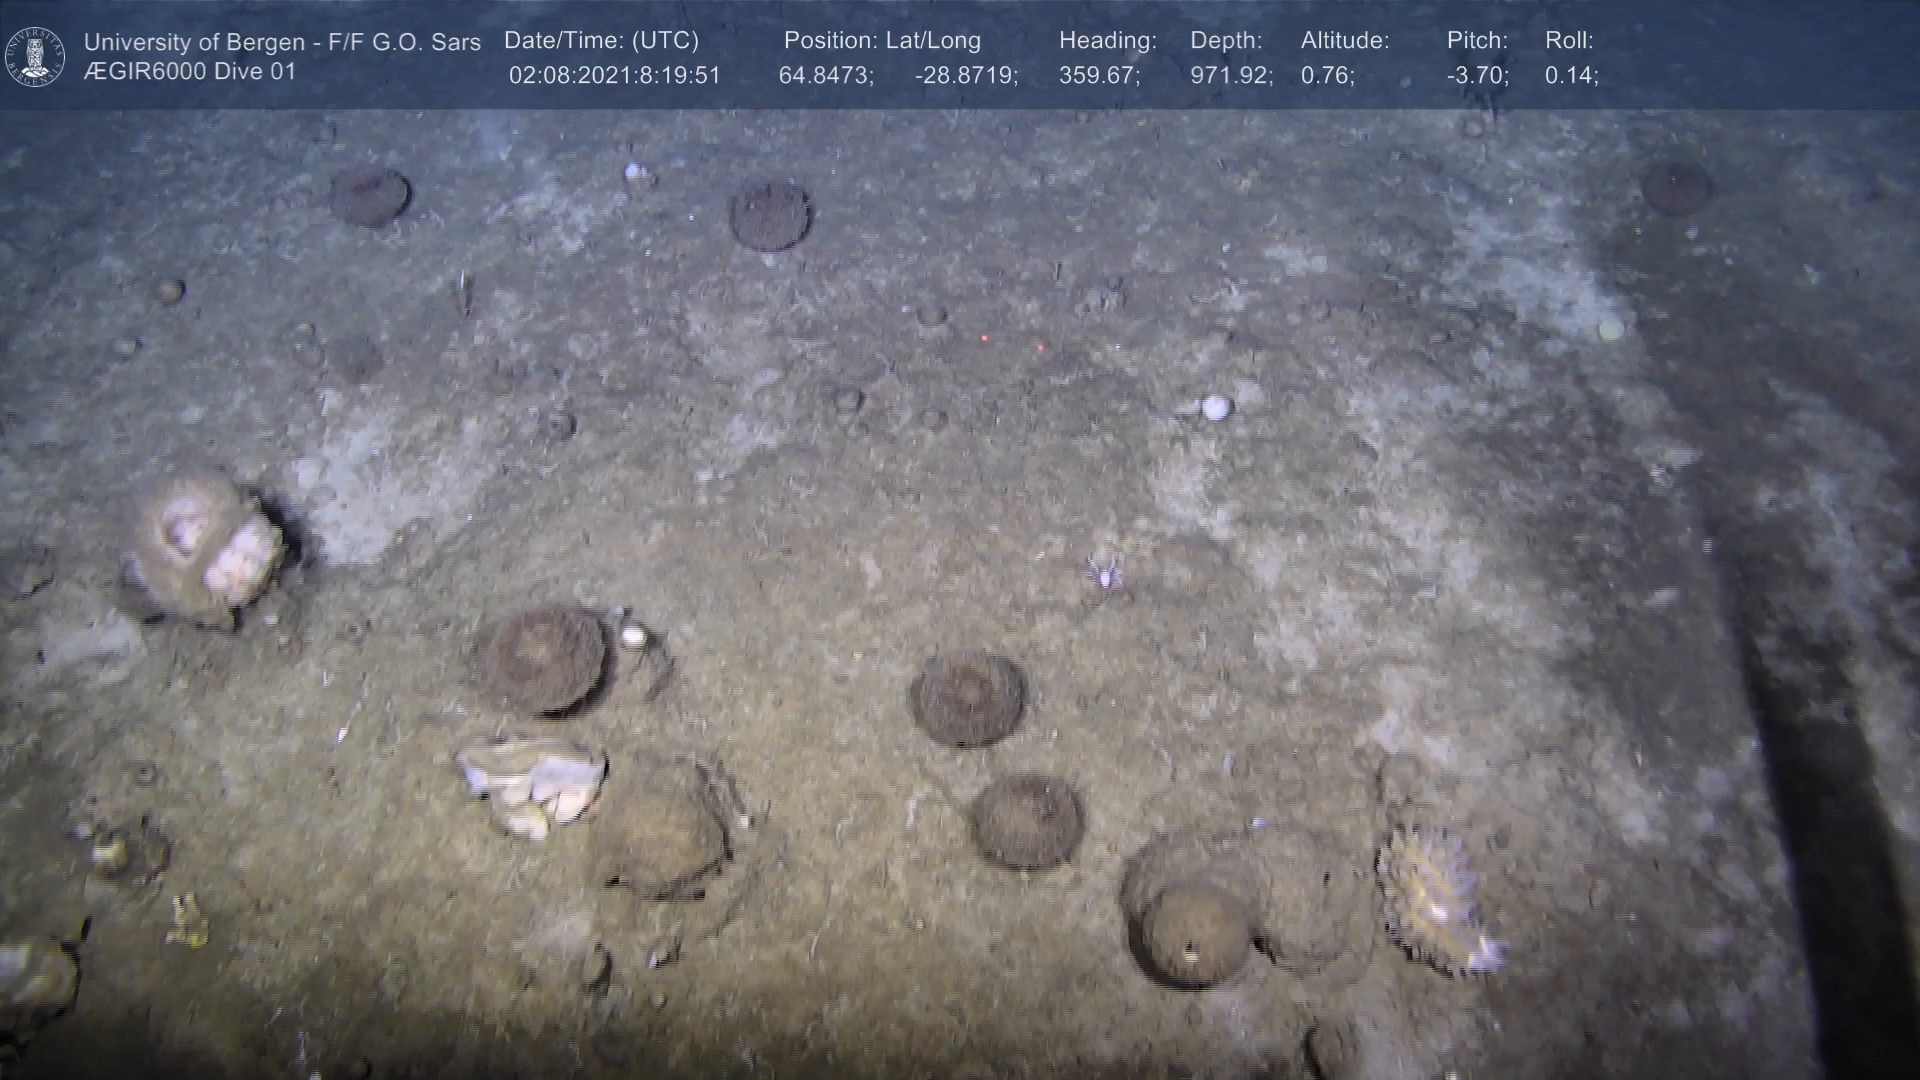
Task: Click the 'ÆGIR6000 Dive 01' label
Action: tap(190, 72)
